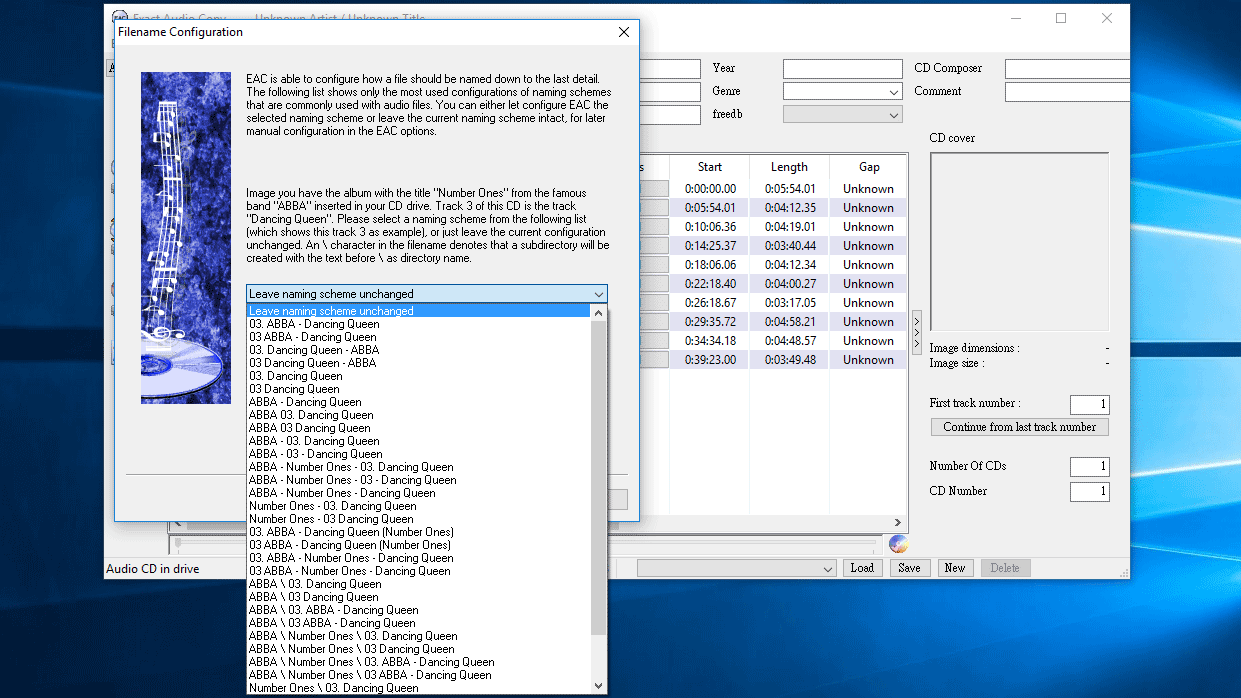Viewport: 1241px width, 698px height.
Task: Focus the CD Composer input field
Action: coord(1067,69)
